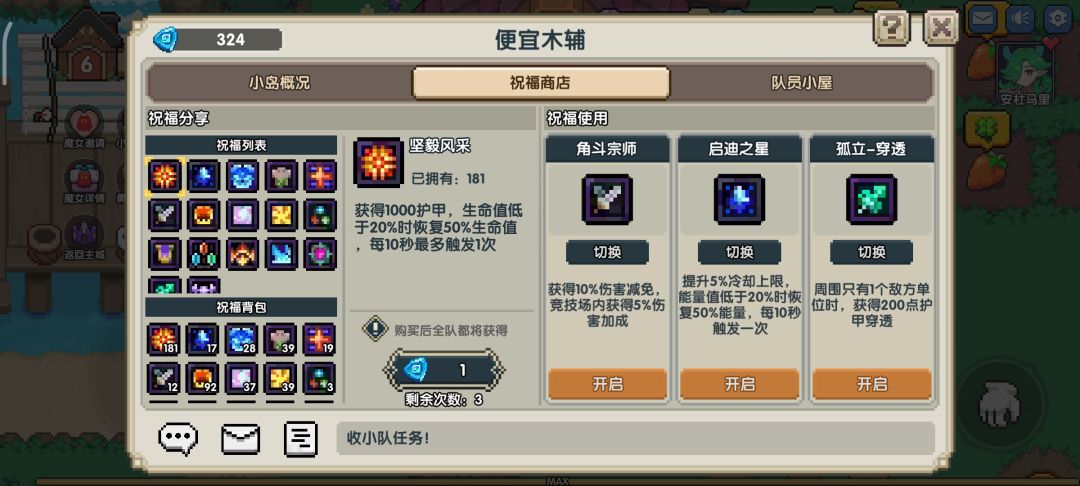Image resolution: width=1080 pixels, height=486 pixels.
Task: Enable the 孤立-穿透 blessing with 开启
Action: (871, 384)
